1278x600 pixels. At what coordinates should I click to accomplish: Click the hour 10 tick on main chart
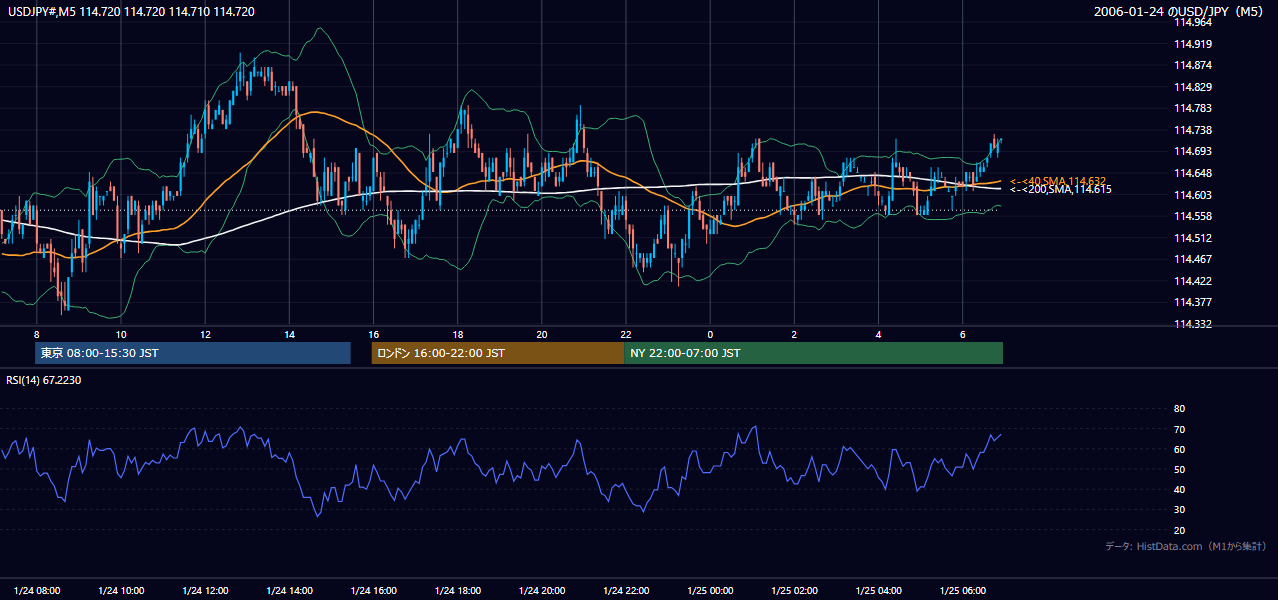[120, 333]
